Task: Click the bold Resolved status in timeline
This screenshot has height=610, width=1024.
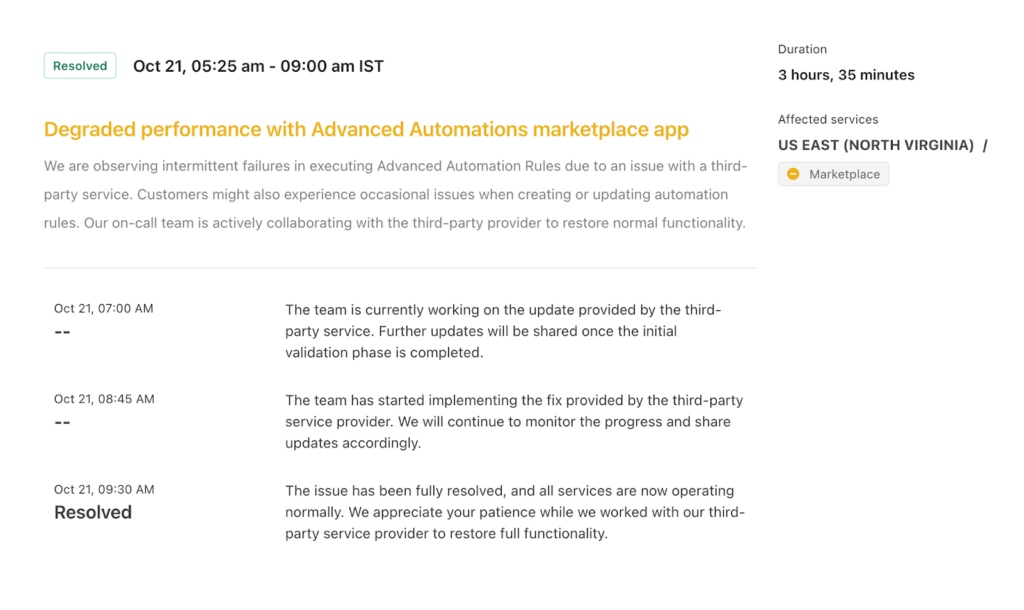Action: coord(93,512)
